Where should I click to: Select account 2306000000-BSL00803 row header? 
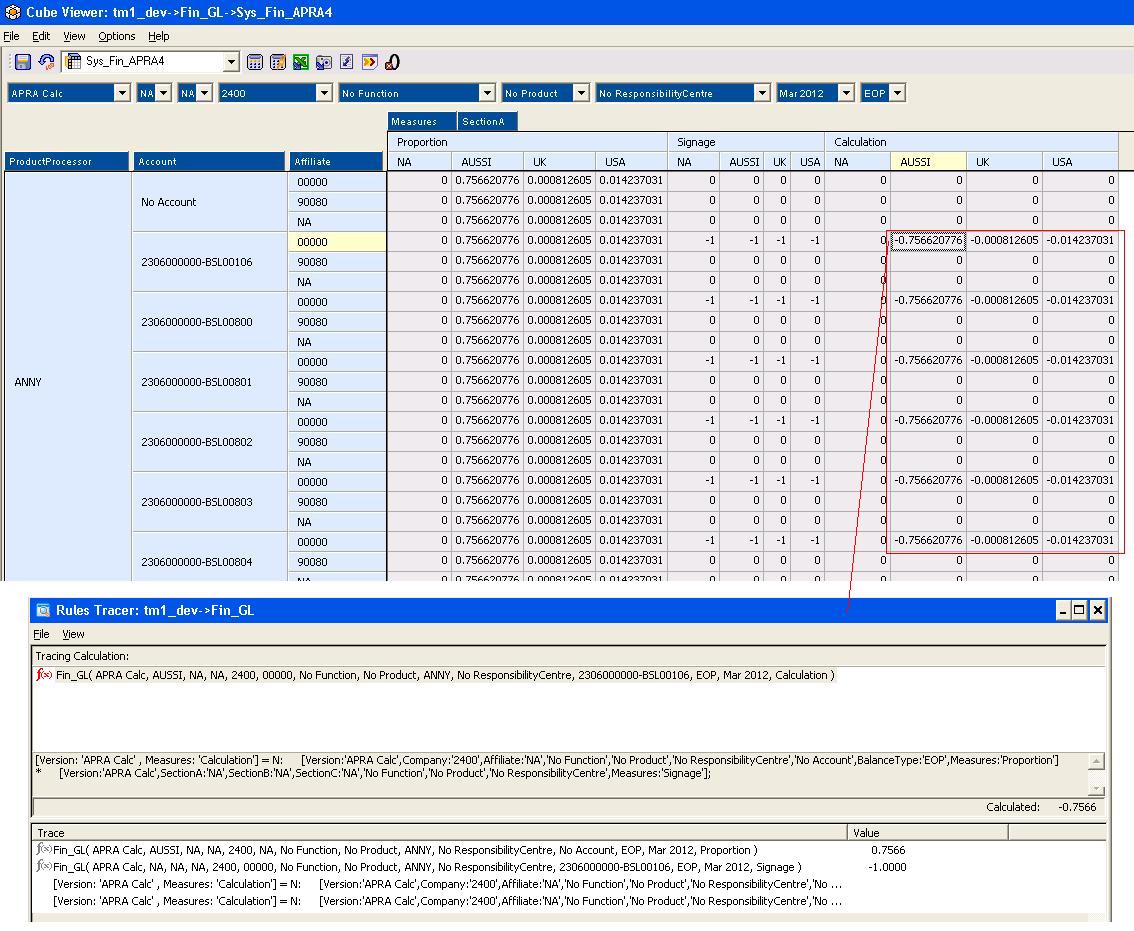210,502
